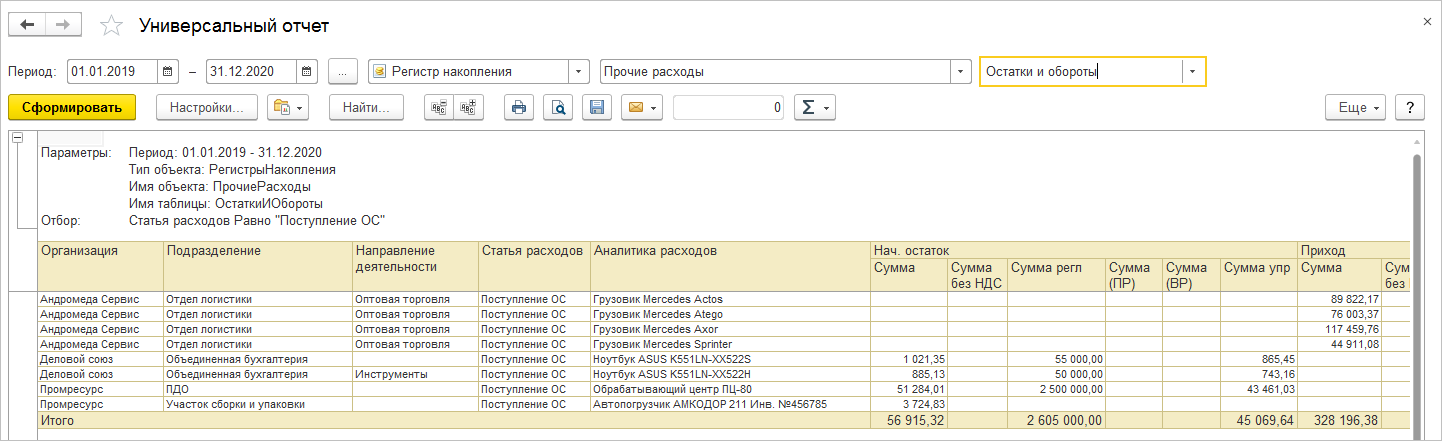Go back with the left arrow
Screen dimensions: 1442x441
(x=27, y=25)
